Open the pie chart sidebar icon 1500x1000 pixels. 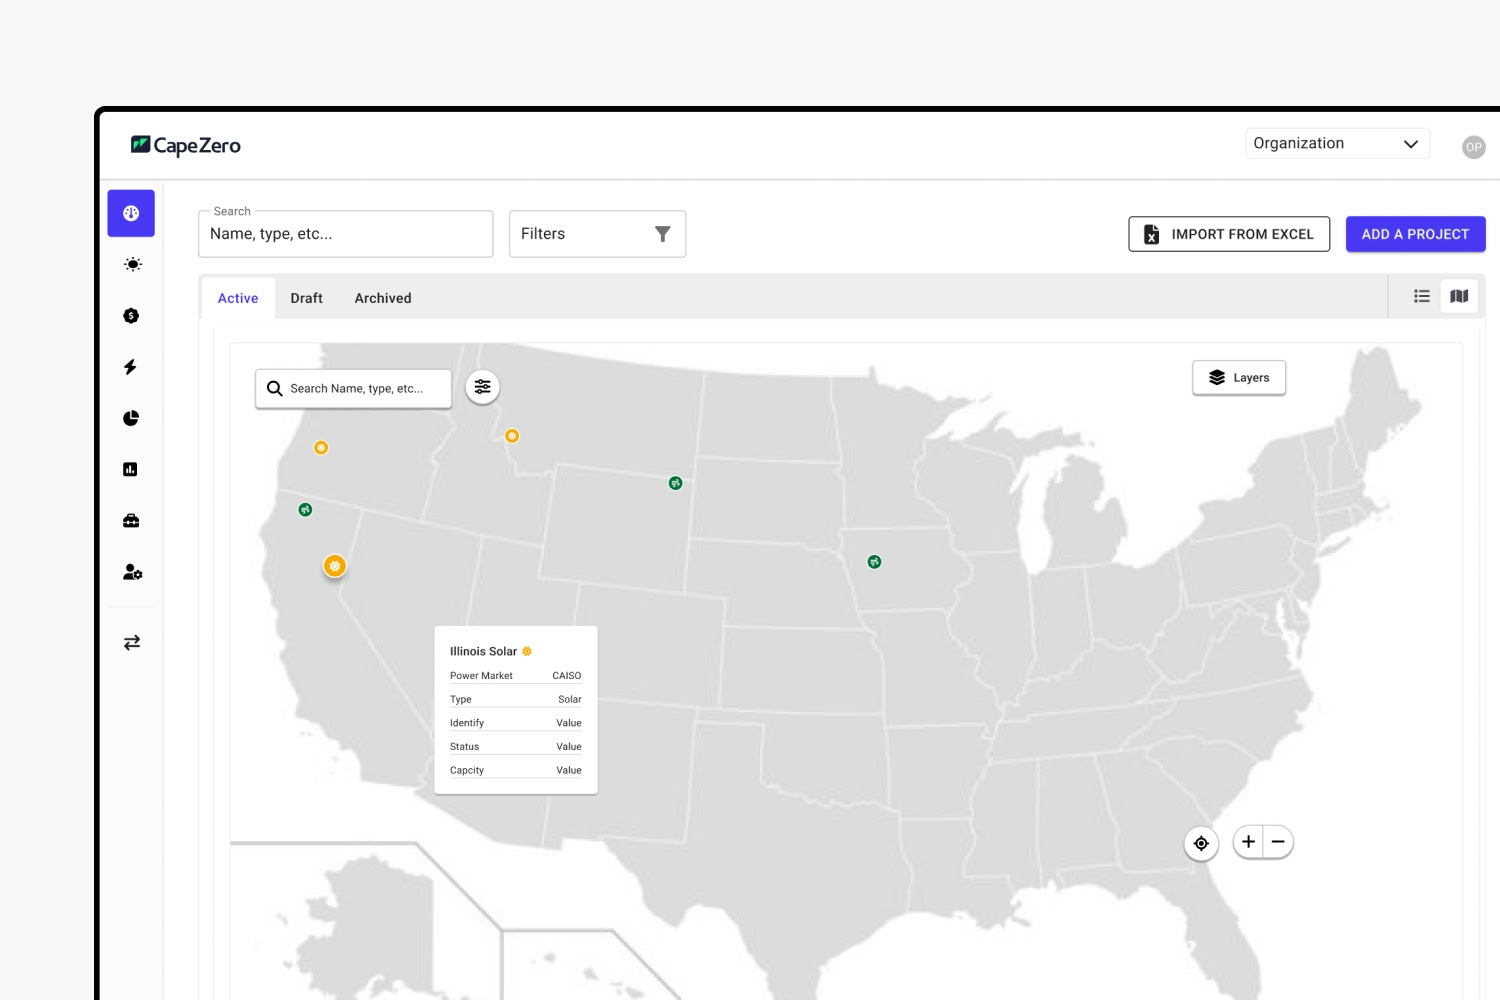click(131, 418)
